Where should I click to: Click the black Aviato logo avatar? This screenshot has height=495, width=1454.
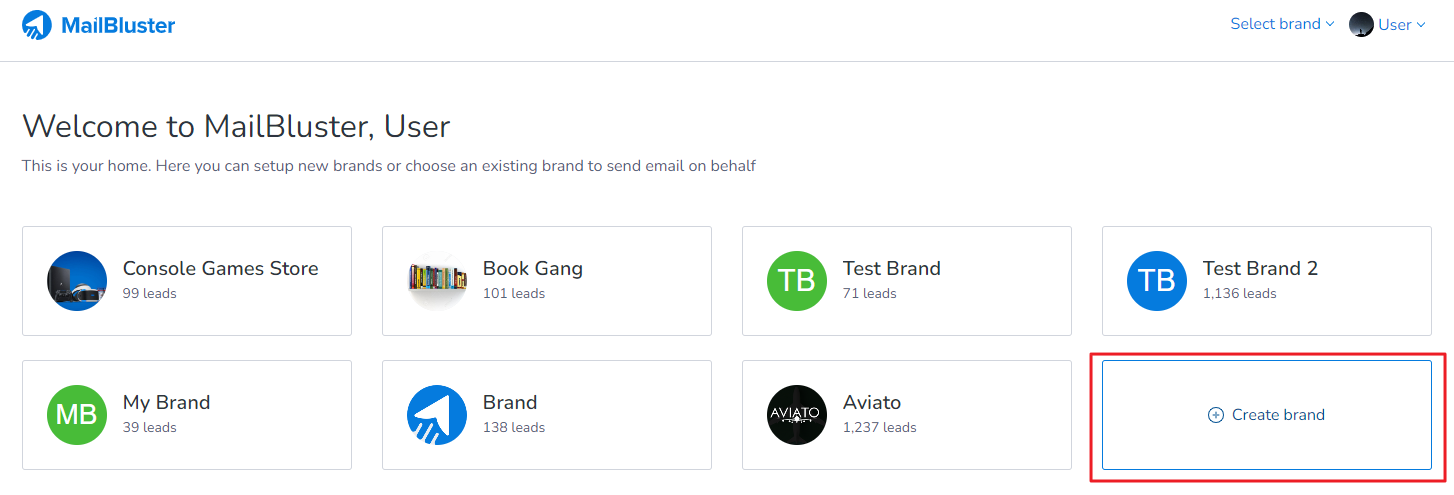coord(797,415)
